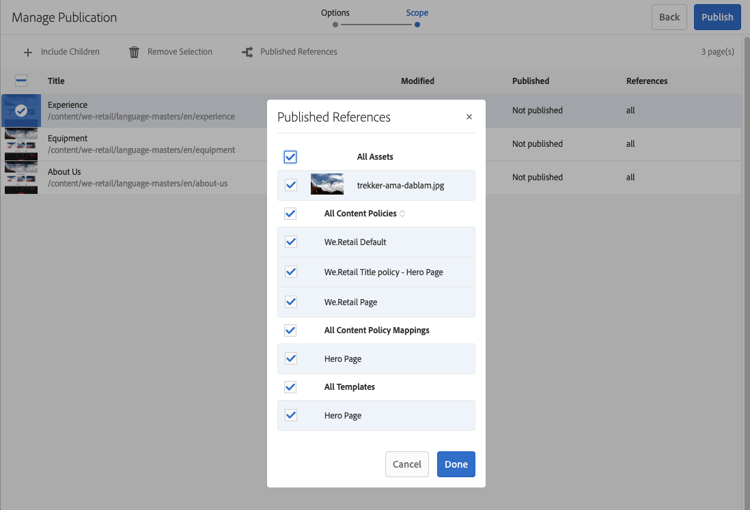This screenshot has height=510, width=750.
Task: Click the 'all' references value for About Us
Action: [x=630, y=177]
